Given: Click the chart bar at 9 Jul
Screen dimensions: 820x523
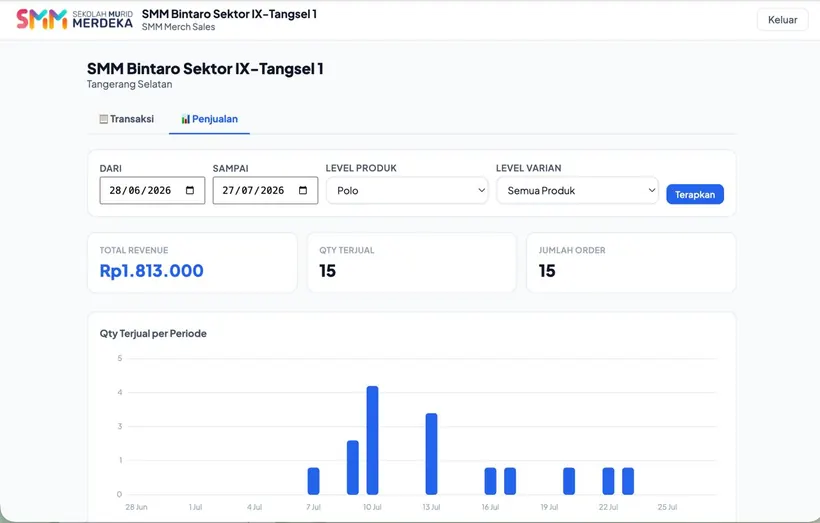Looking at the screenshot, I should tap(353, 468).
